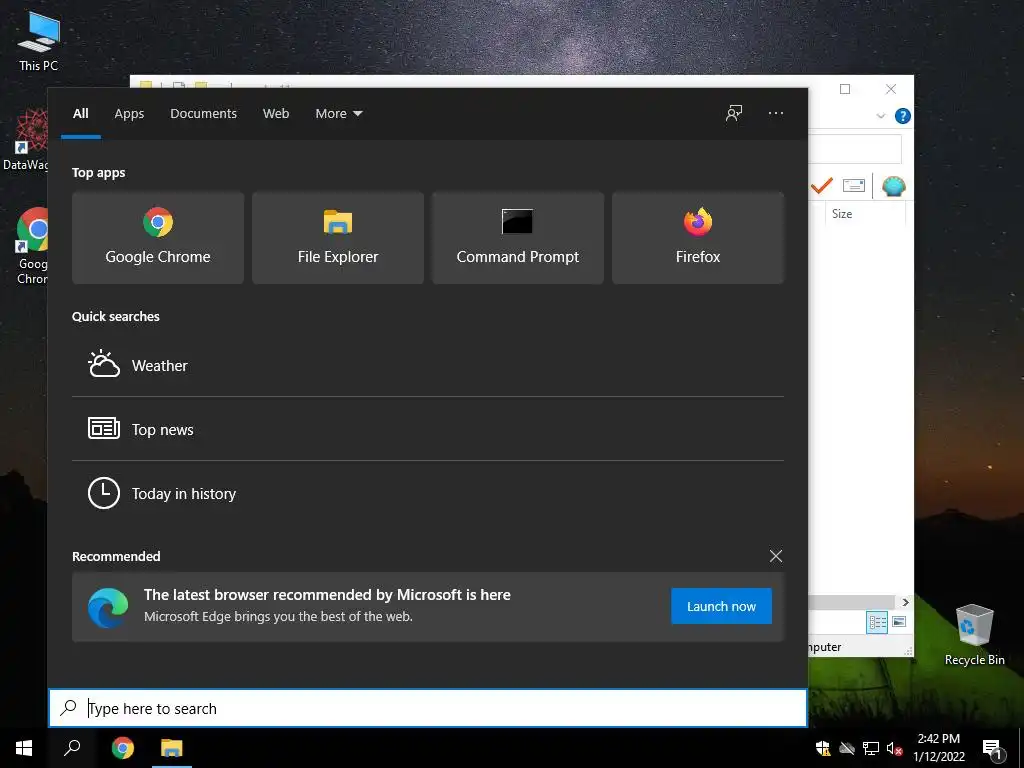1024x768 pixels.
Task: Launch Command Prompt from Top apps
Action: coord(517,238)
